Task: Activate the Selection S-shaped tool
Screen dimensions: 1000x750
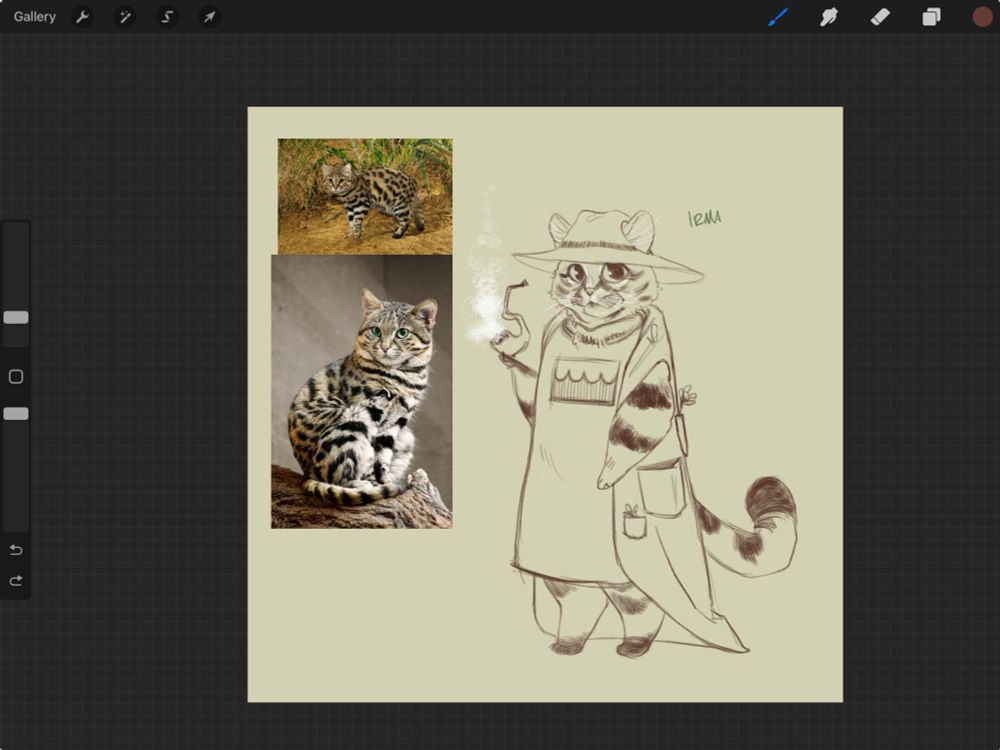Action: click(167, 17)
